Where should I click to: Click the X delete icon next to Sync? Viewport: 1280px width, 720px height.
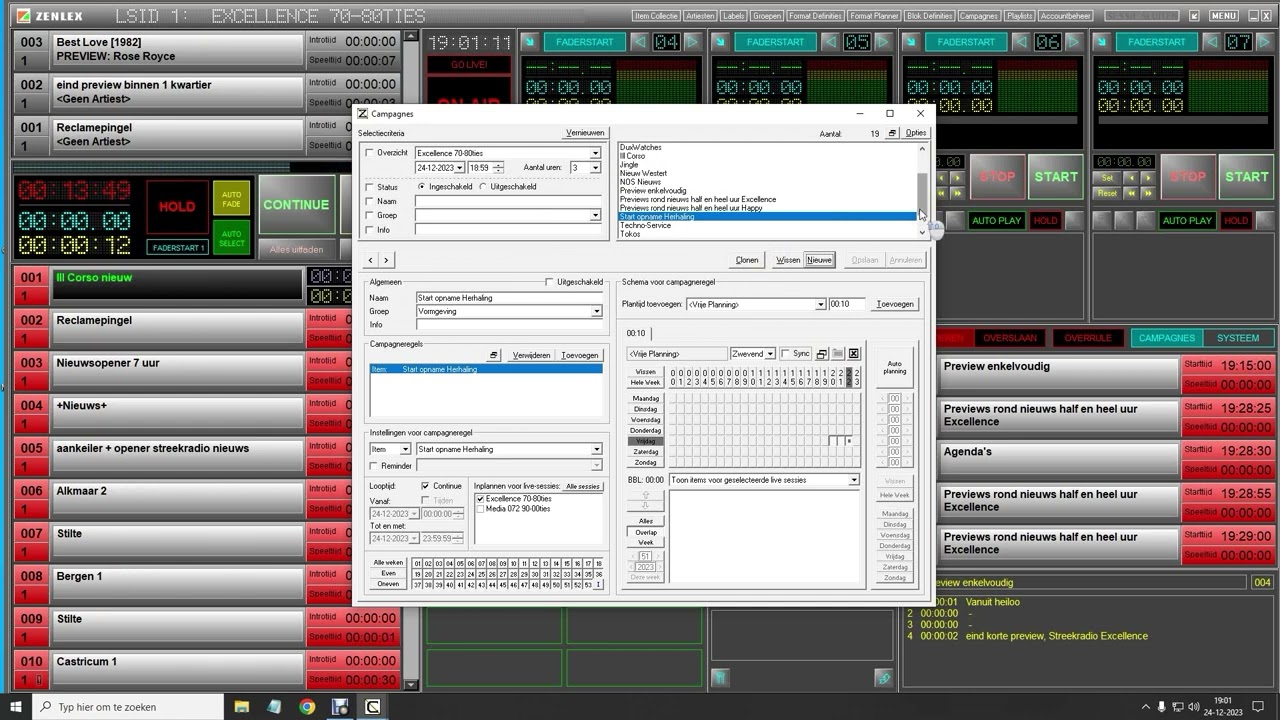coord(854,354)
